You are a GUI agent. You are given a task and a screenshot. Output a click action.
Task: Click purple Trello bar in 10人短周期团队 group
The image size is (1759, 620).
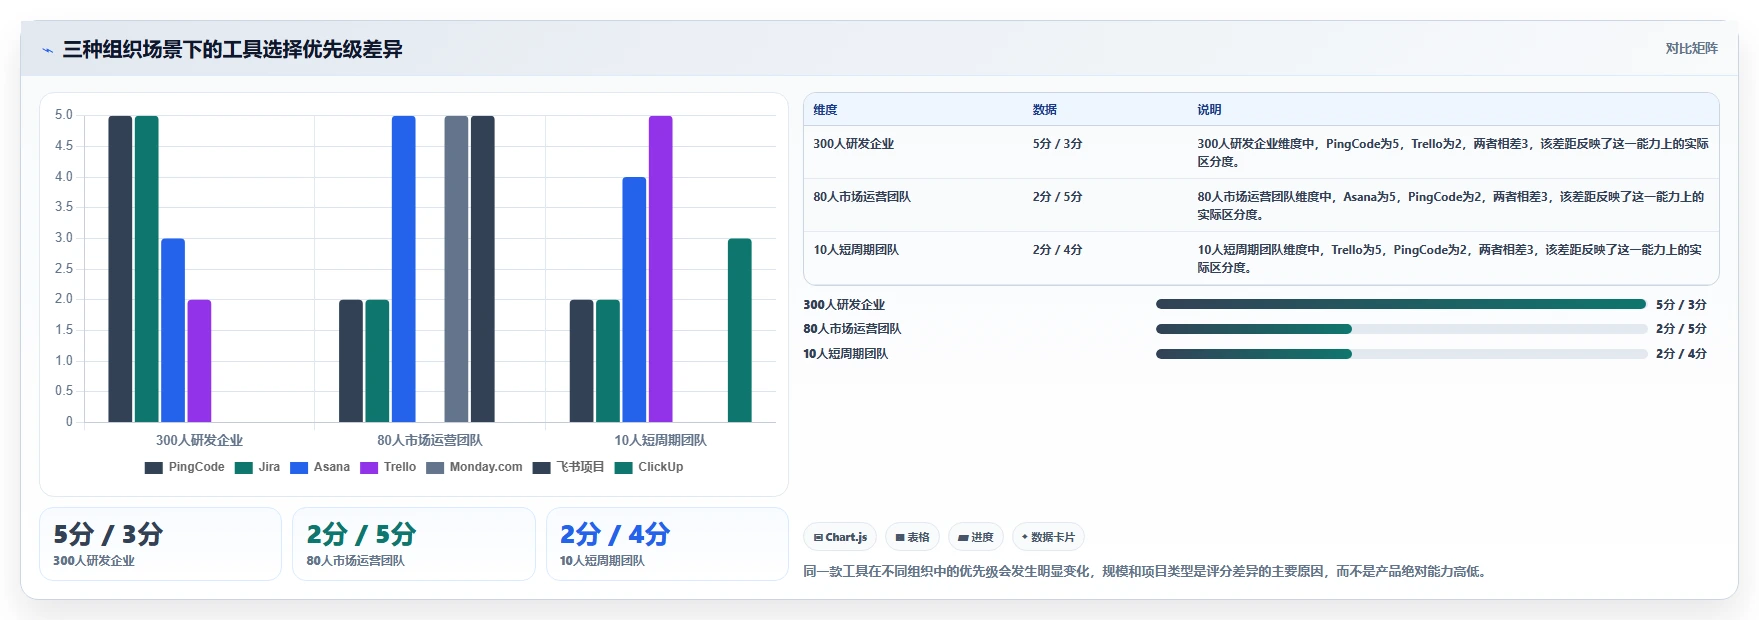661,269
